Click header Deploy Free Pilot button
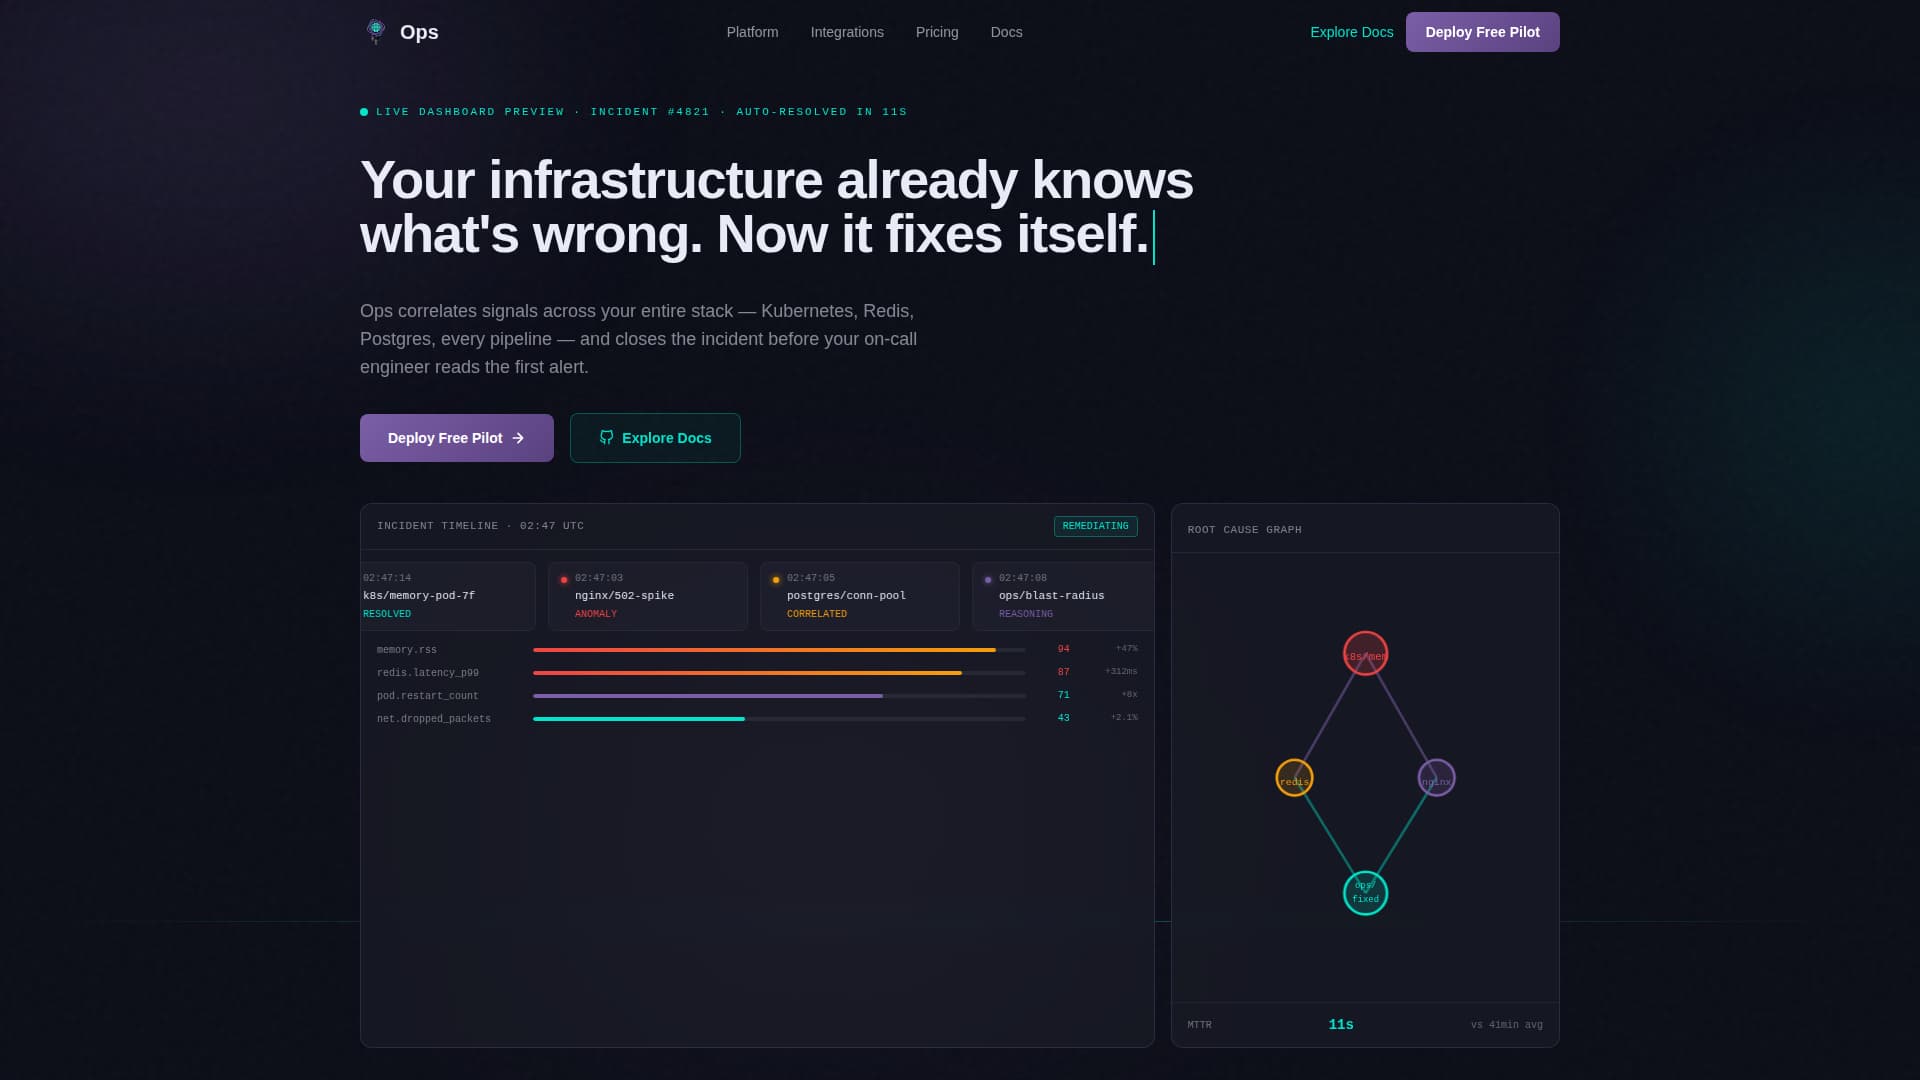 [x=1482, y=32]
